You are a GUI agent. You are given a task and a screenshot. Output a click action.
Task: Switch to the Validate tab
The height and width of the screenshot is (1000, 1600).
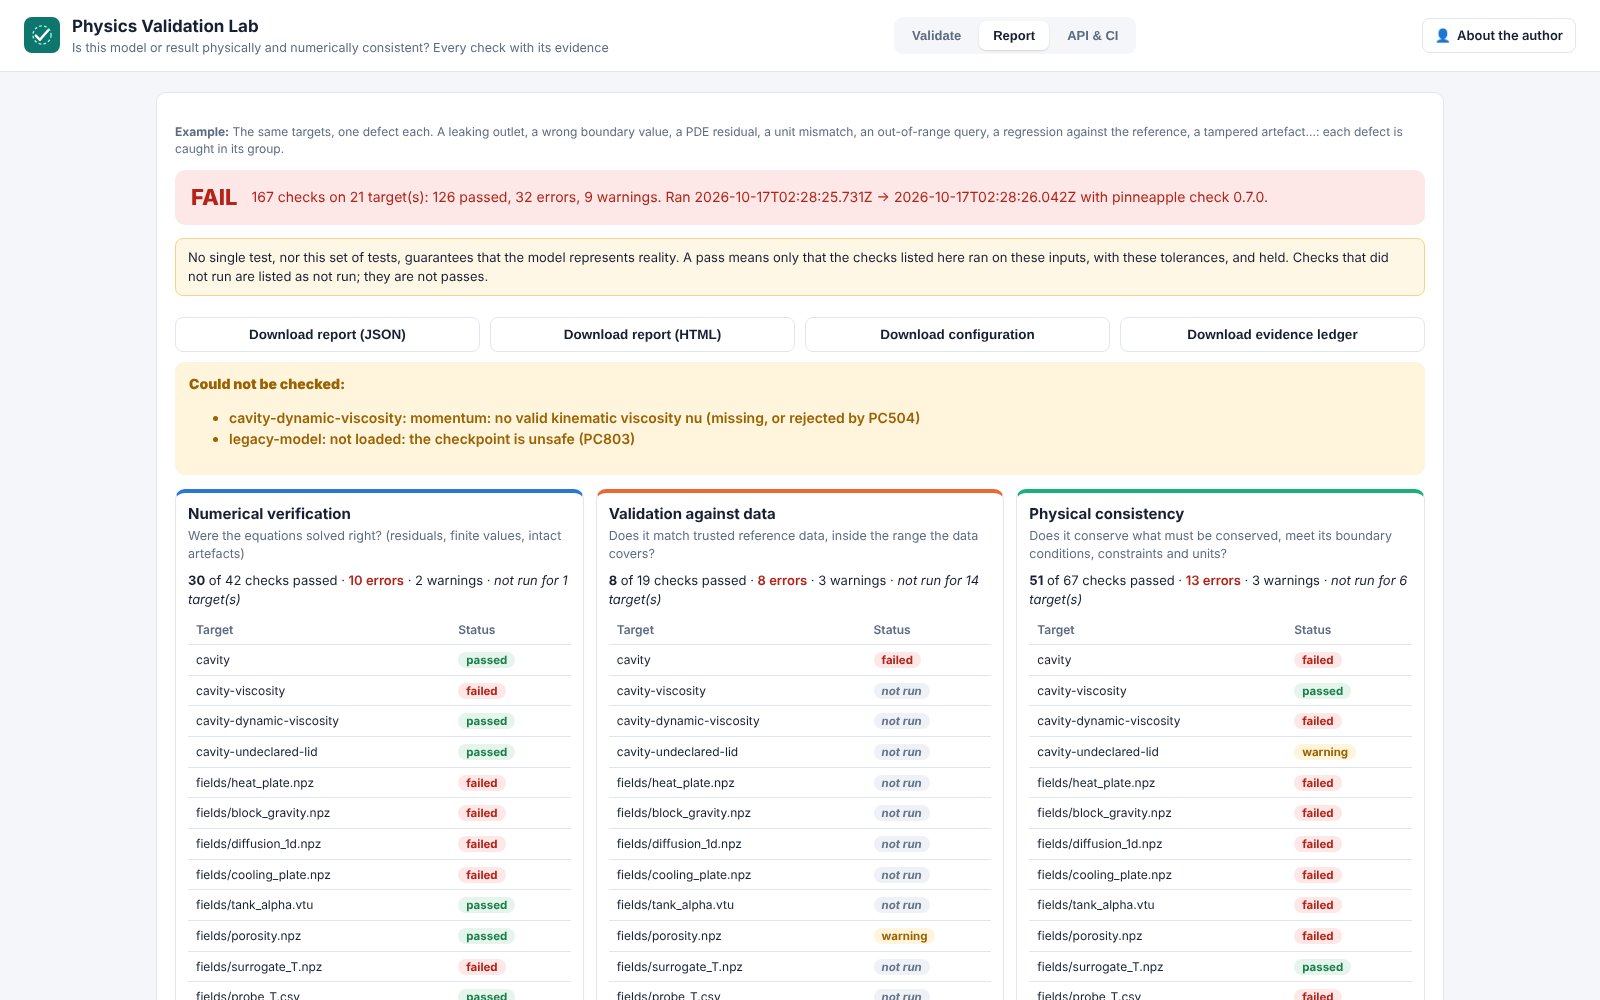coord(936,35)
